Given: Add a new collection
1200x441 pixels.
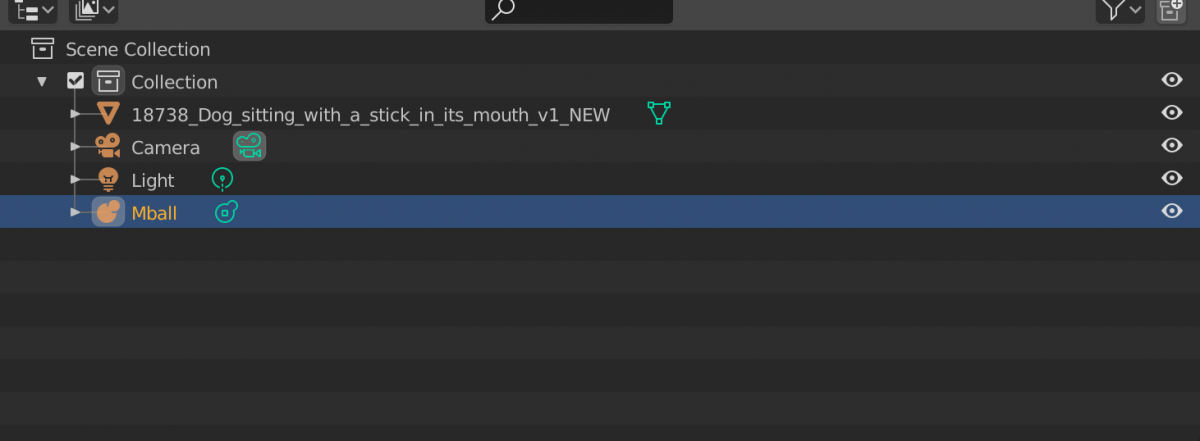Looking at the screenshot, I should (x=1170, y=10).
